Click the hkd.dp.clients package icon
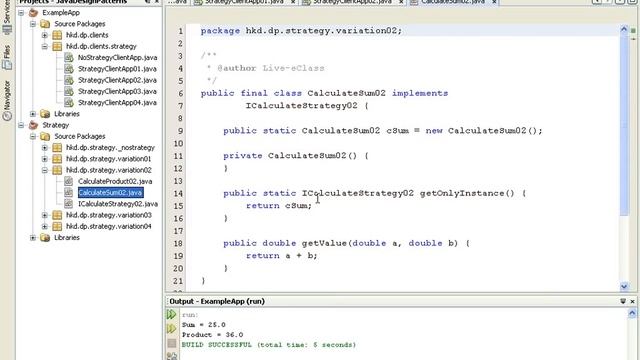640x360 pixels. (x=57, y=35)
